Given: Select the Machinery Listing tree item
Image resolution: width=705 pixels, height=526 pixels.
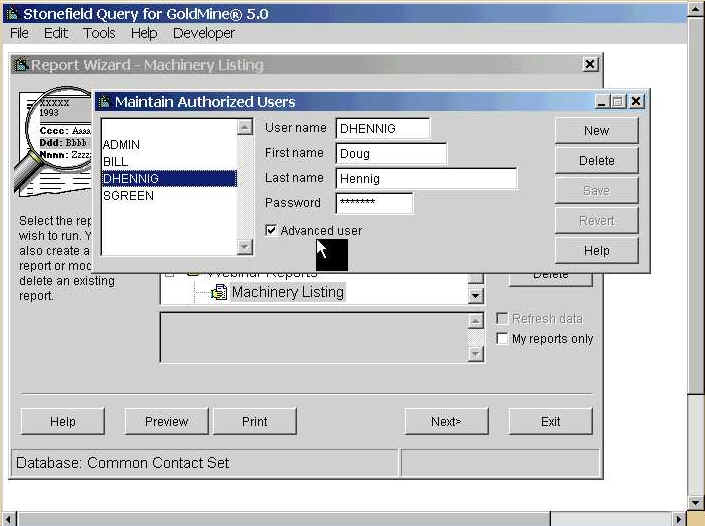Looking at the screenshot, I should [x=288, y=292].
